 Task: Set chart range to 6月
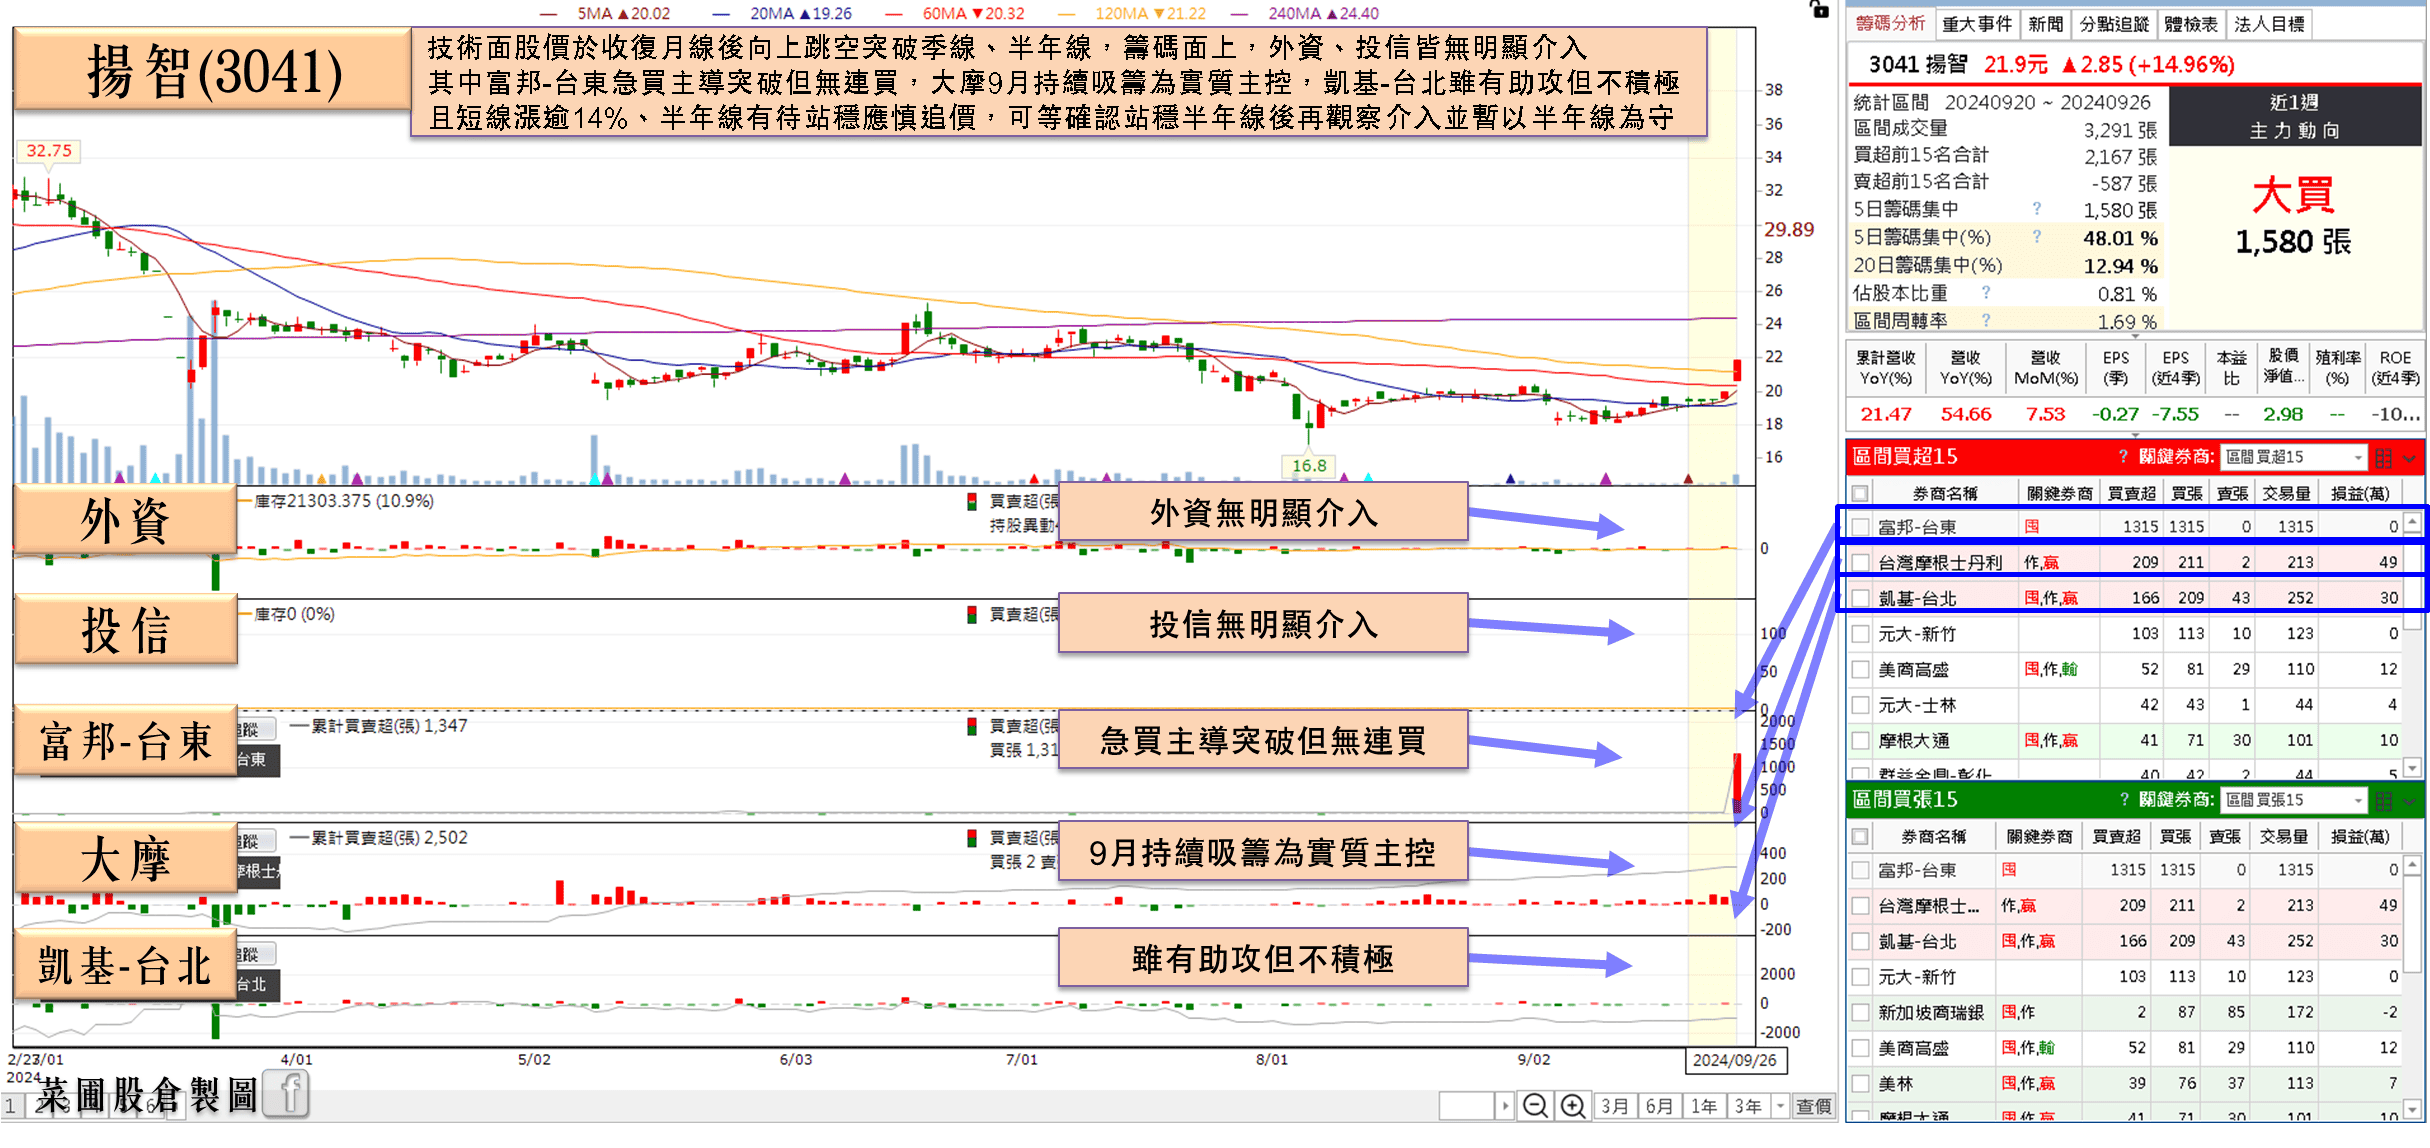[1659, 1106]
